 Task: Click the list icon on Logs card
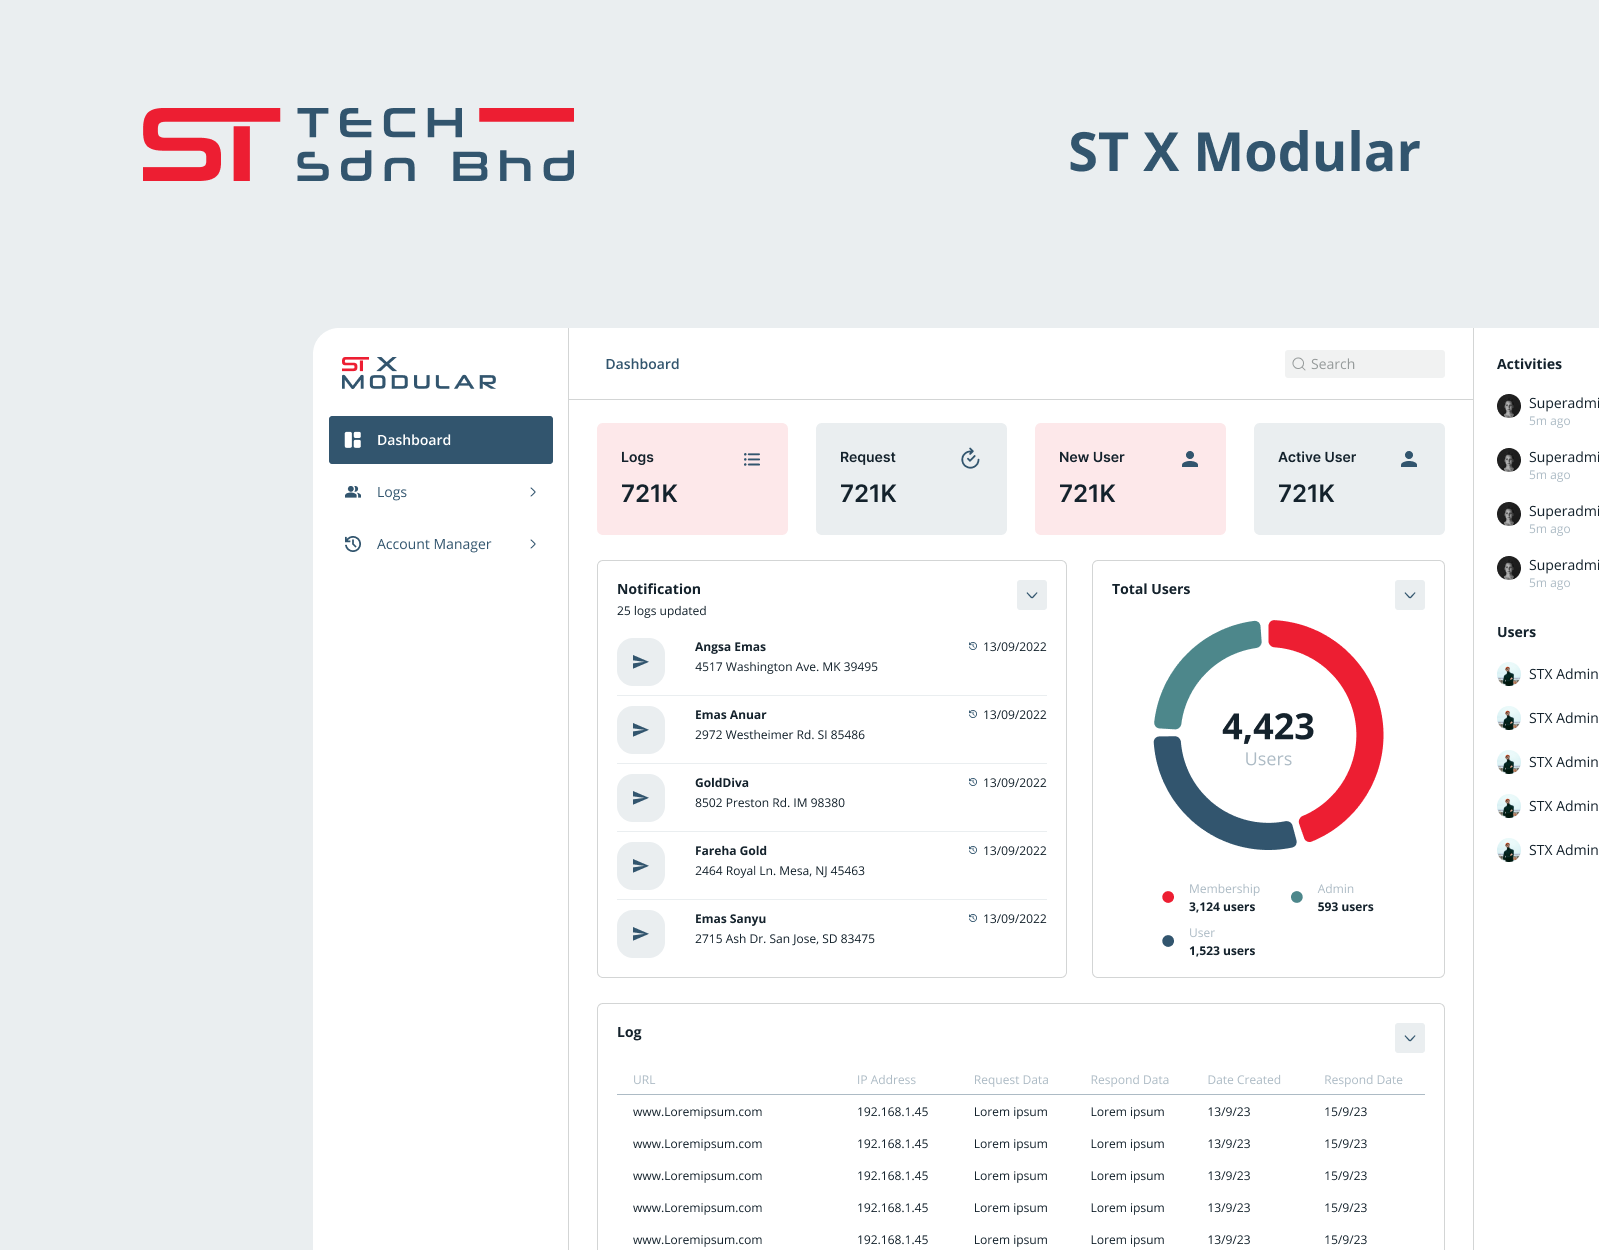click(752, 459)
